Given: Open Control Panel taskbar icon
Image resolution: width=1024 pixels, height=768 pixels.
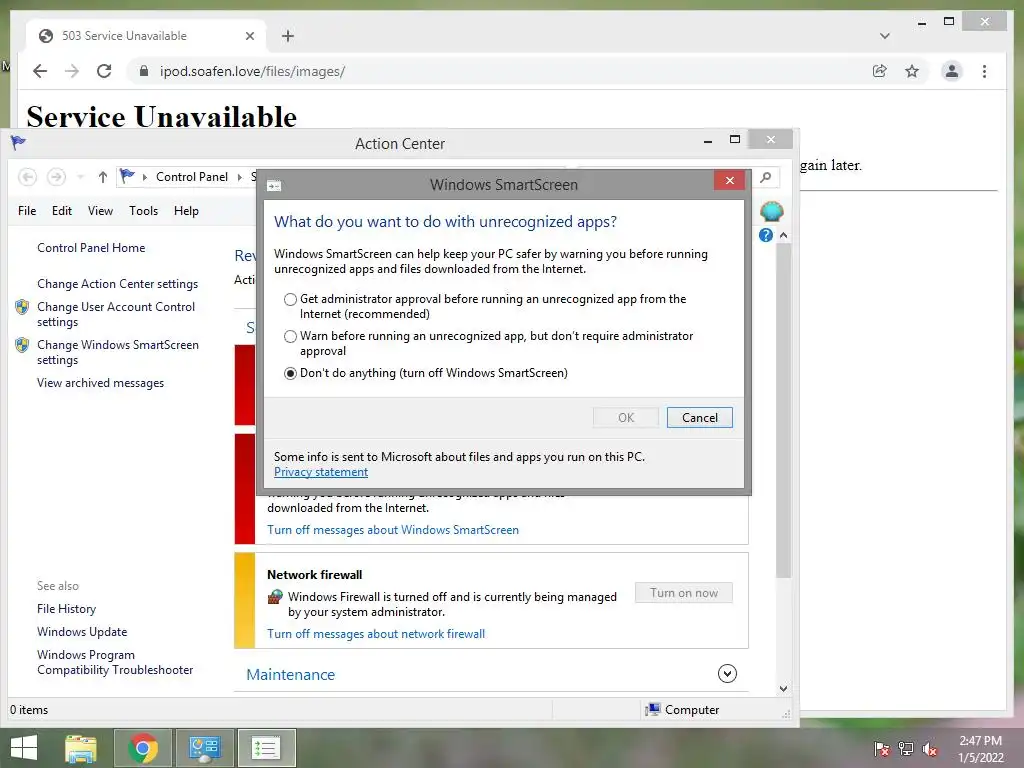Looking at the screenshot, I should [204, 748].
